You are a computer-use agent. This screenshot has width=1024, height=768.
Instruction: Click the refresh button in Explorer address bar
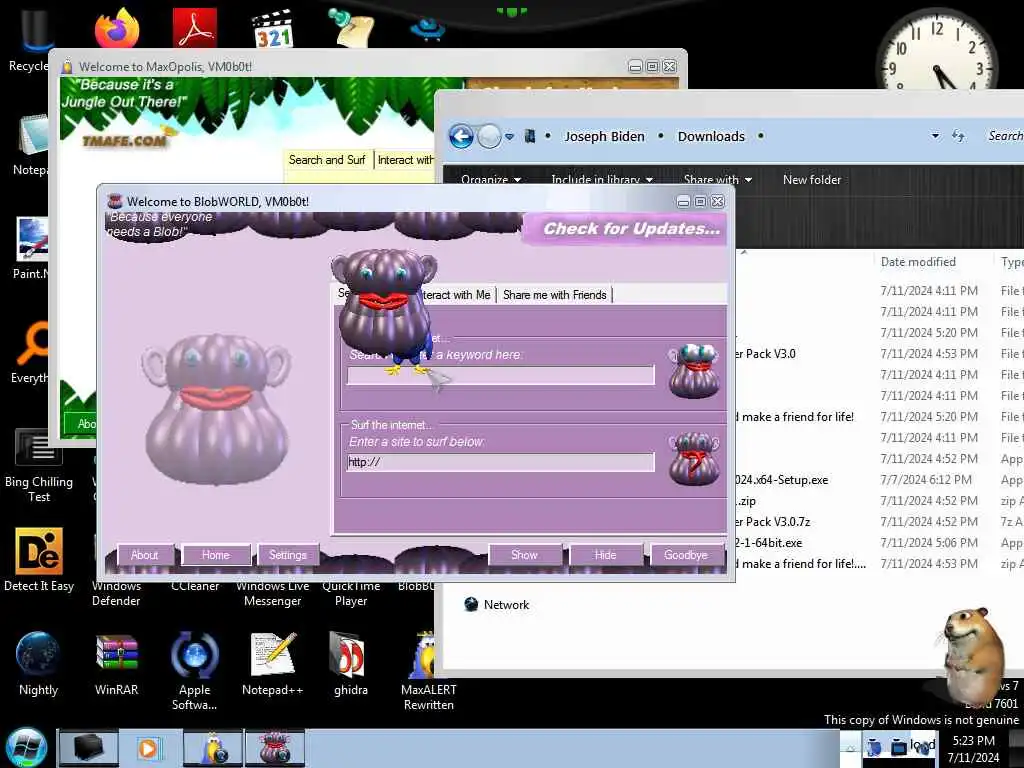click(958, 136)
